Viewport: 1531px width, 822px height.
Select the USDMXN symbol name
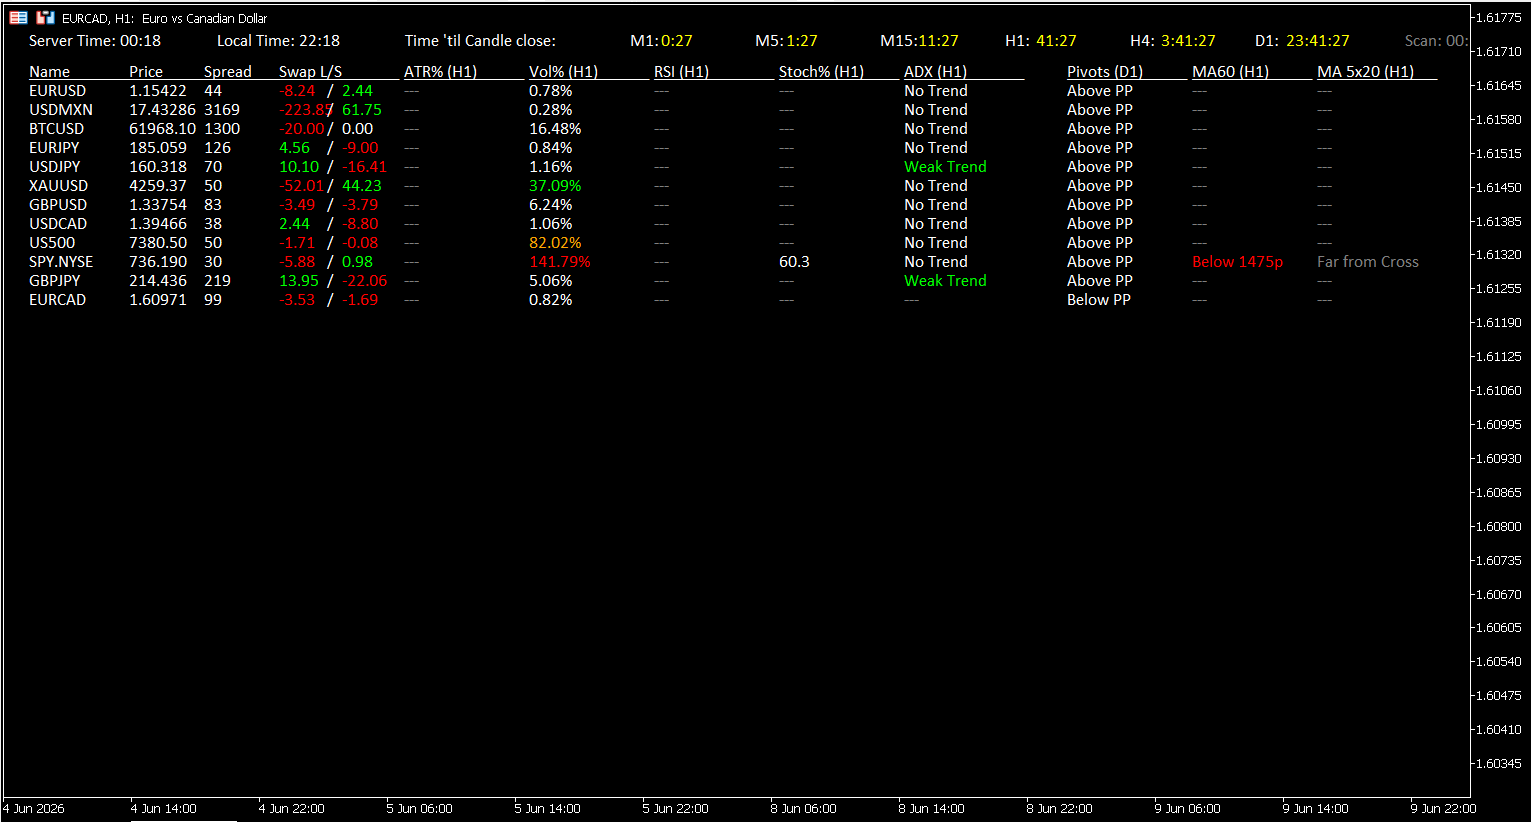tap(61, 109)
